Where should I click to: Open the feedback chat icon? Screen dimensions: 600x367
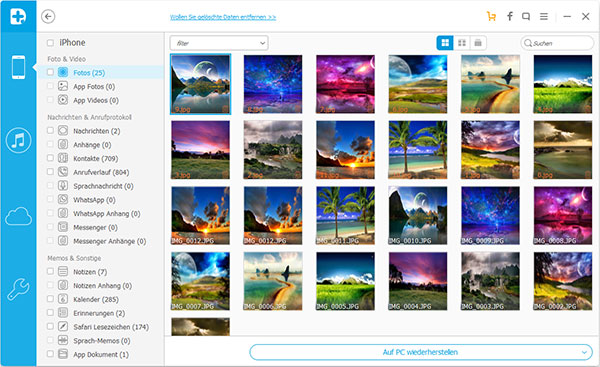[x=526, y=16]
